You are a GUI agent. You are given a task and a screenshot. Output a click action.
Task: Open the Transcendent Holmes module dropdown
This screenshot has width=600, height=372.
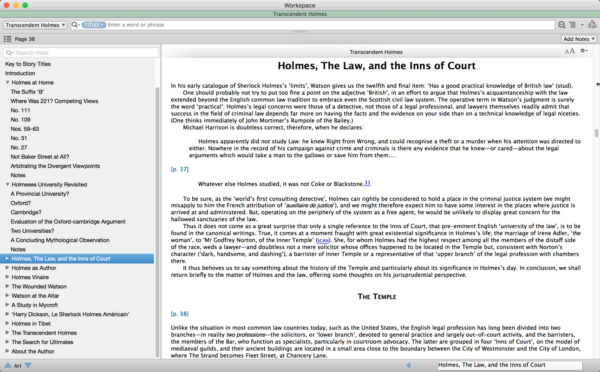[x=35, y=25]
